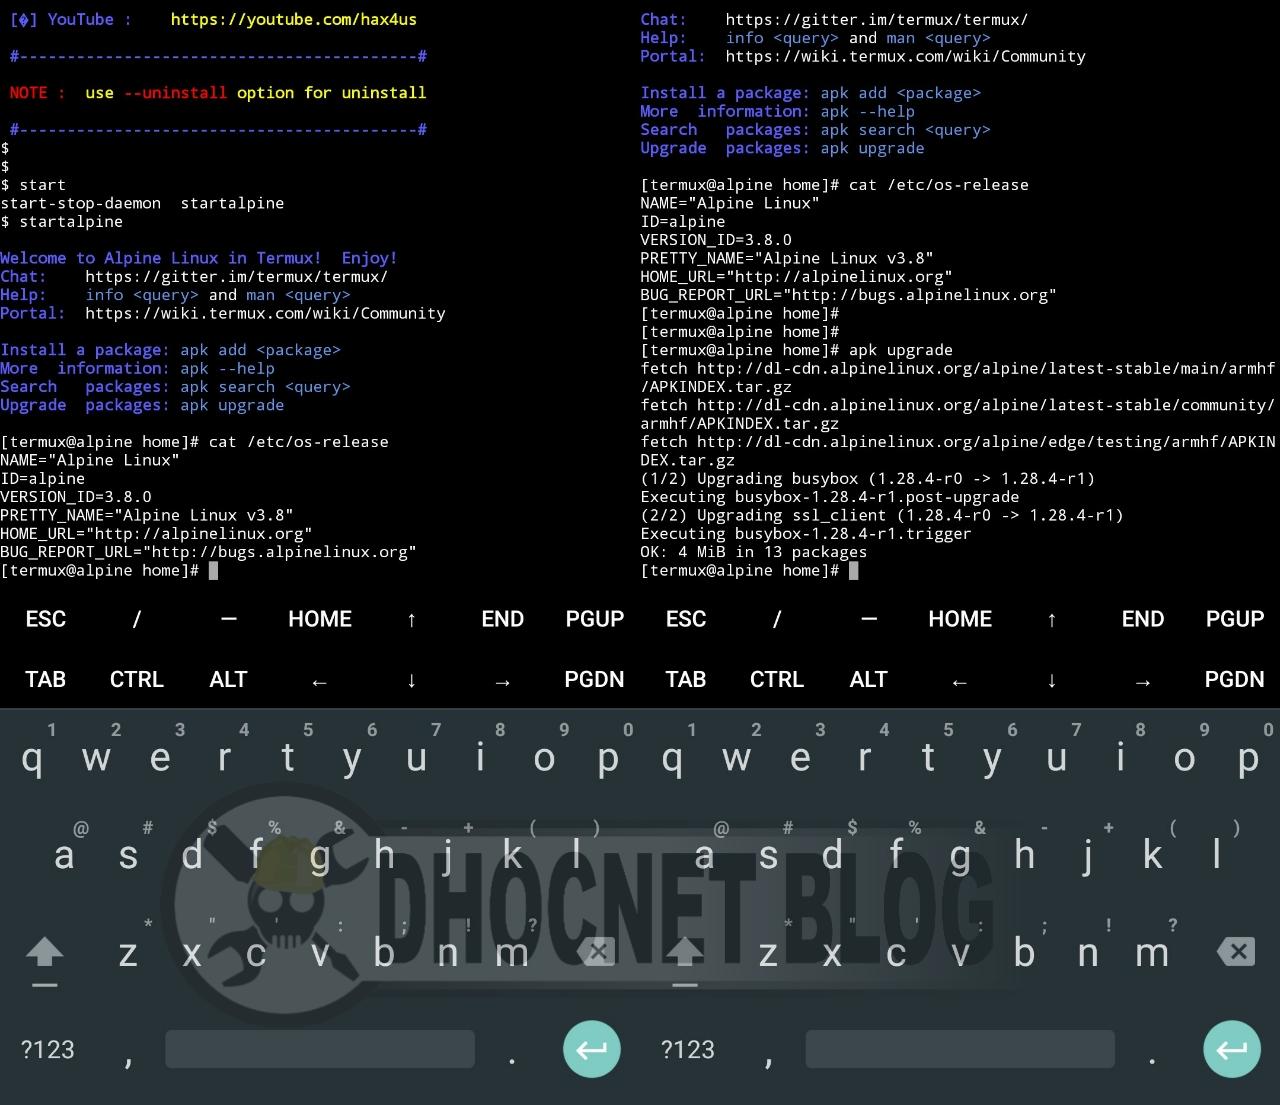Tap PGUP in left Termux extra keys
This screenshot has height=1105, width=1280.
[x=594, y=619]
